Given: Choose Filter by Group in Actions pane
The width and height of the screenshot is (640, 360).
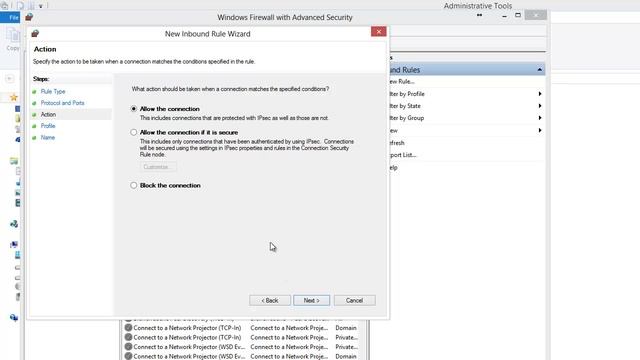Looking at the screenshot, I should click(407, 118).
